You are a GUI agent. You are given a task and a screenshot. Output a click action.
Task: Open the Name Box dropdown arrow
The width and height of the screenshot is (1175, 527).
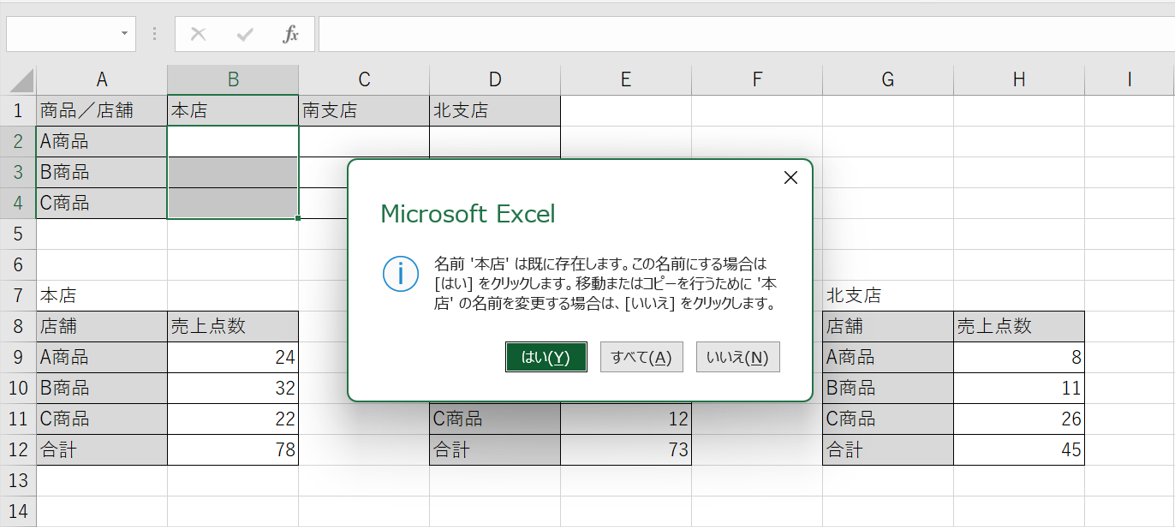[x=125, y=34]
